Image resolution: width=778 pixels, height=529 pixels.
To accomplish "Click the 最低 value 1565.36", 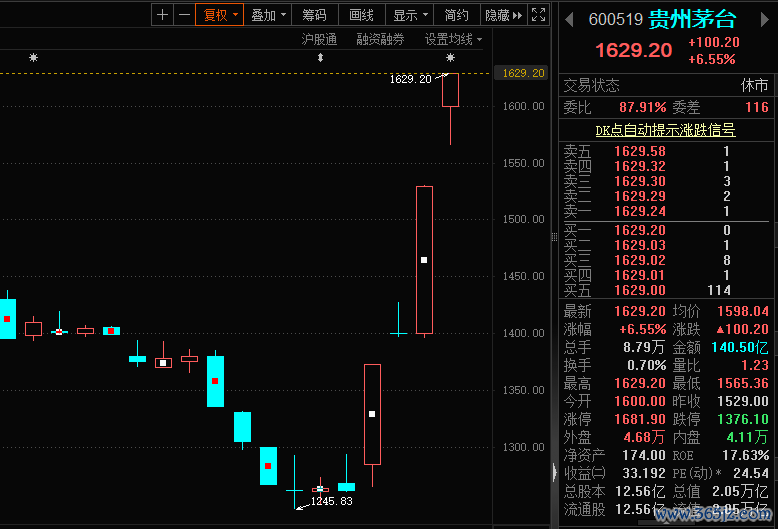I will pyautogui.click(x=743, y=383).
